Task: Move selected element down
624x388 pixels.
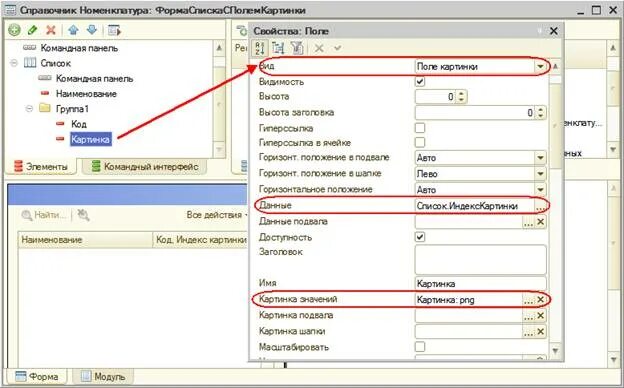Action: click(x=92, y=30)
